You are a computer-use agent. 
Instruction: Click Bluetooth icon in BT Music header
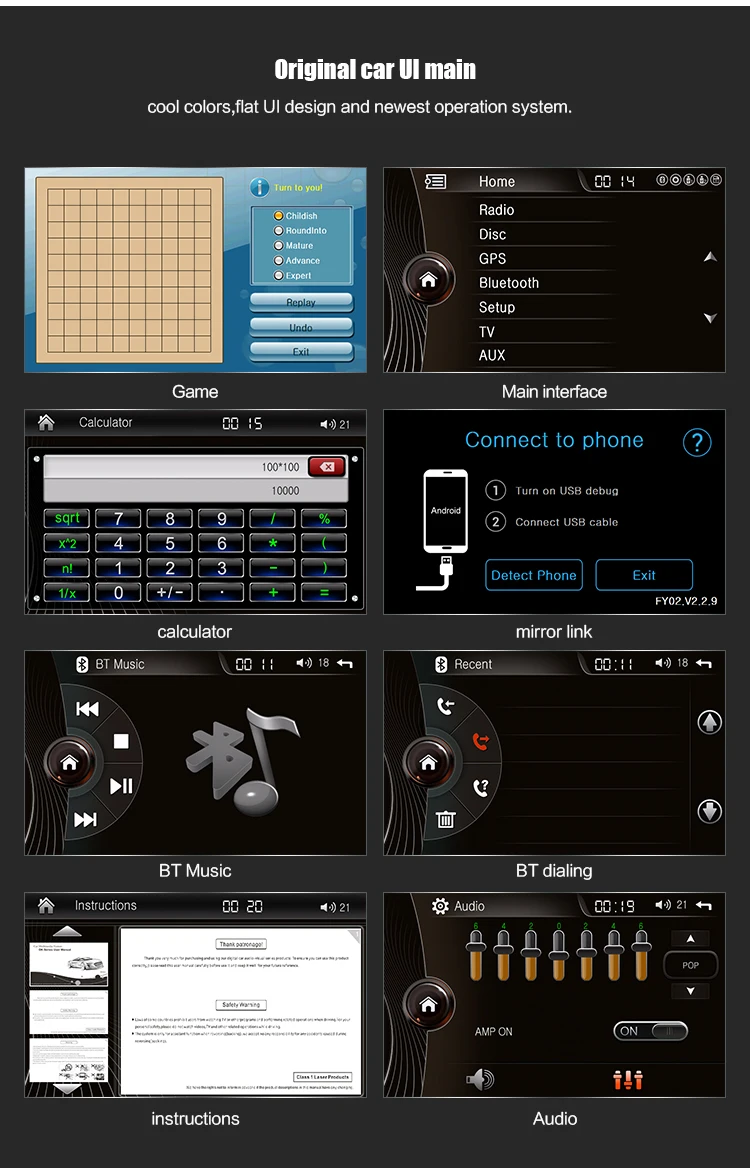pyautogui.click(x=82, y=664)
